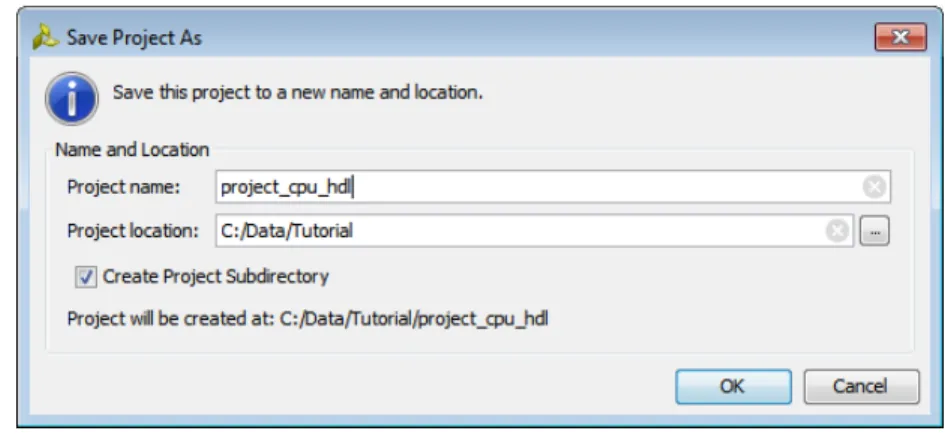The width and height of the screenshot is (945, 434).
Task: Click the Name and Location group heading
Action: [x=132, y=149]
